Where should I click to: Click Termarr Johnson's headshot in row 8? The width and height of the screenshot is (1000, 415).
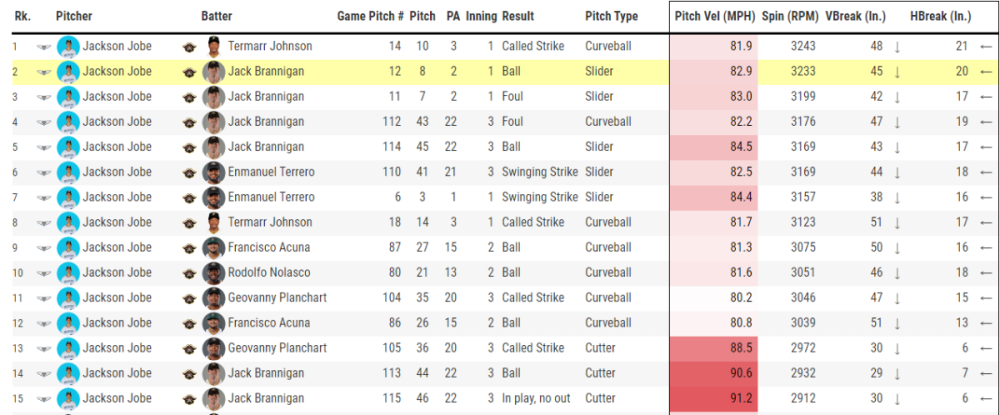(x=213, y=222)
